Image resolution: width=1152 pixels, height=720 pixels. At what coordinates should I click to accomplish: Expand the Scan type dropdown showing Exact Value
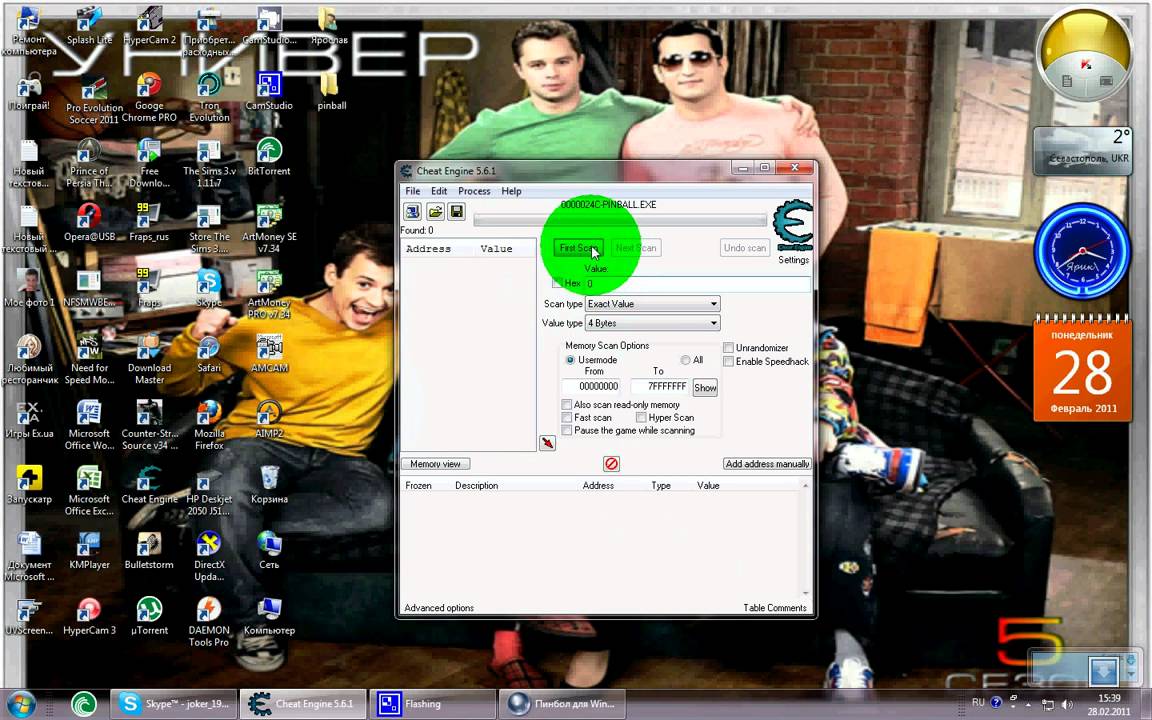pyautogui.click(x=652, y=303)
